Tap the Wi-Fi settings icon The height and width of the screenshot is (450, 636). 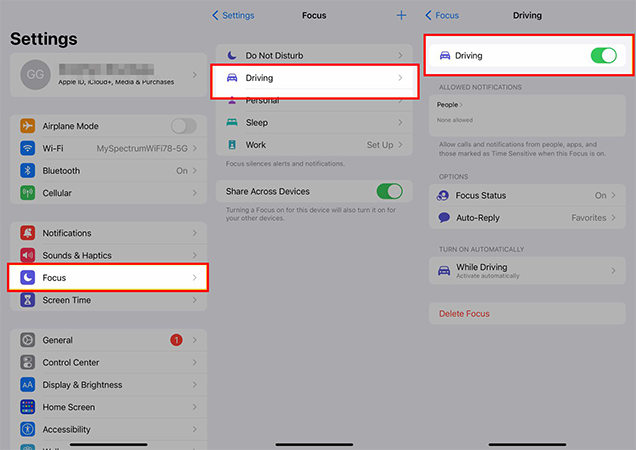27,148
